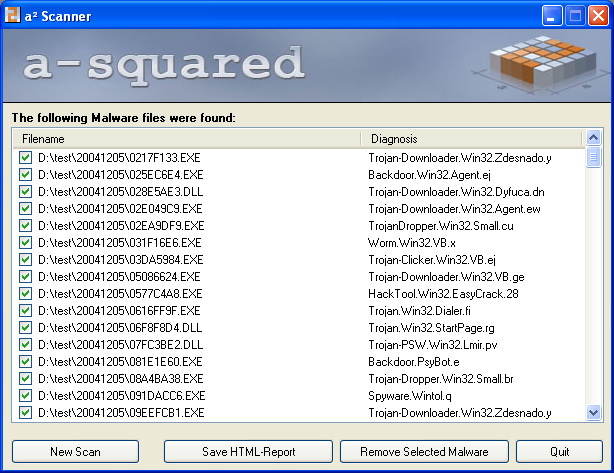Image resolution: width=614 pixels, height=473 pixels.
Task: Click the vertical scrollbar thumb
Action: pos(593,157)
